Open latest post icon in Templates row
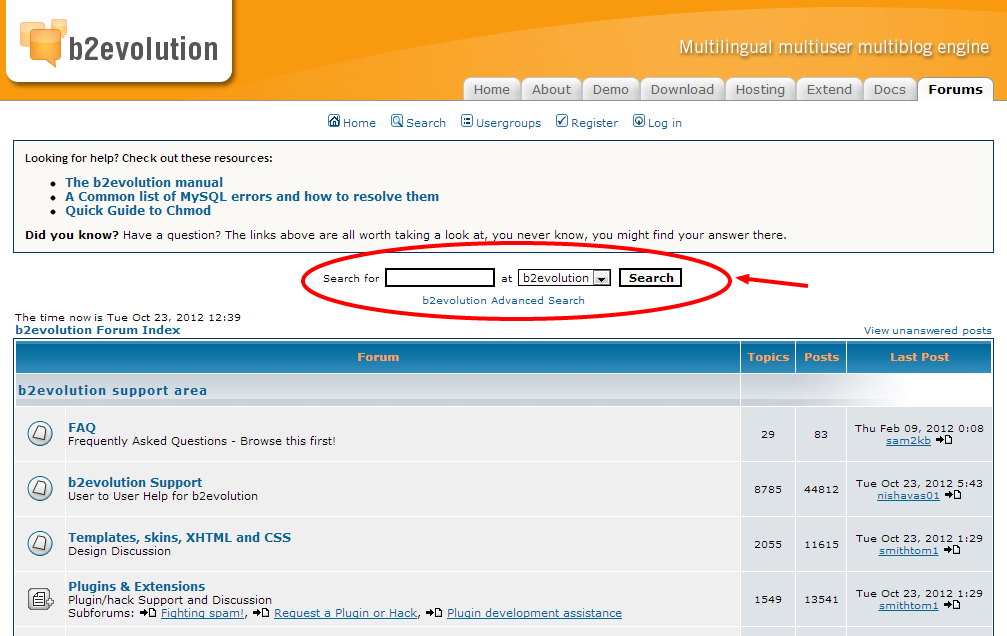Viewport: 1007px width, 636px height. (x=952, y=551)
